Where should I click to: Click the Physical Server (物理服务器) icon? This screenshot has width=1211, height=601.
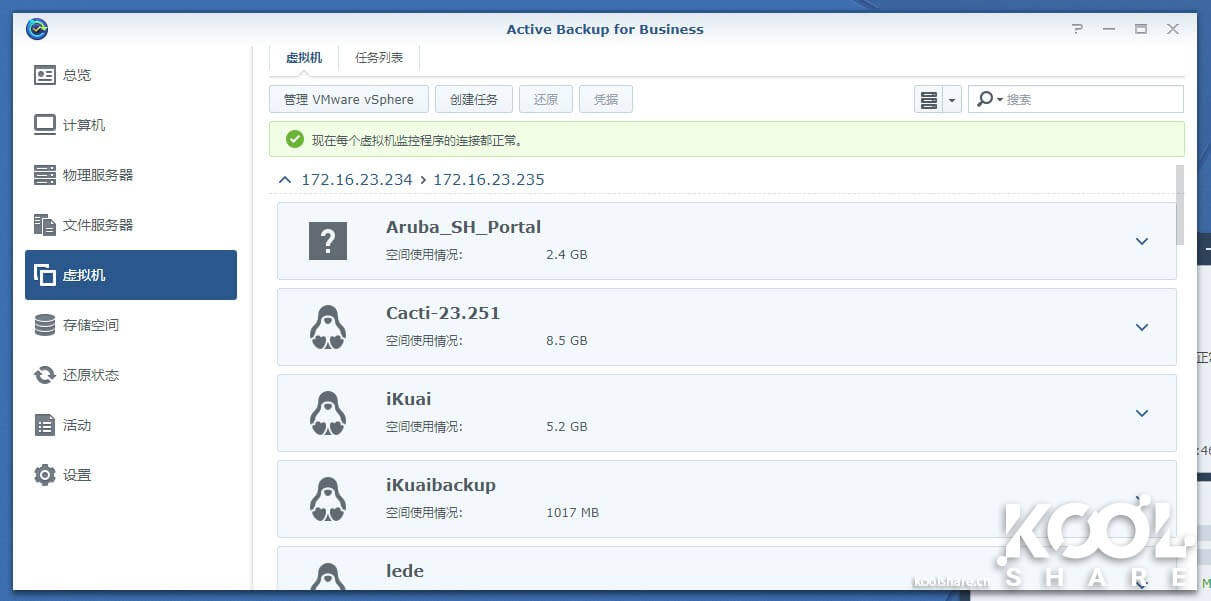click(45, 175)
